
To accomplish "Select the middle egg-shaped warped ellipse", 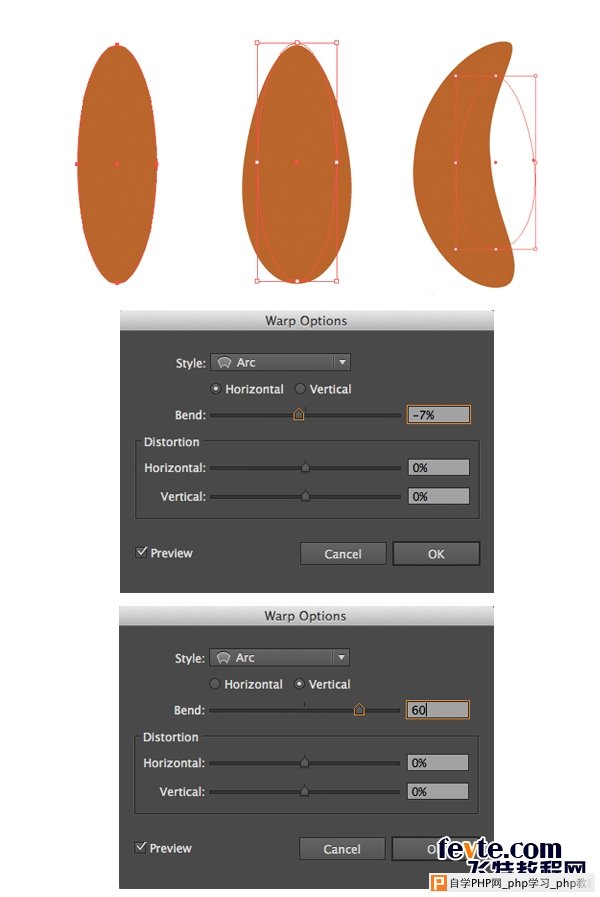I will (x=297, y=163).
